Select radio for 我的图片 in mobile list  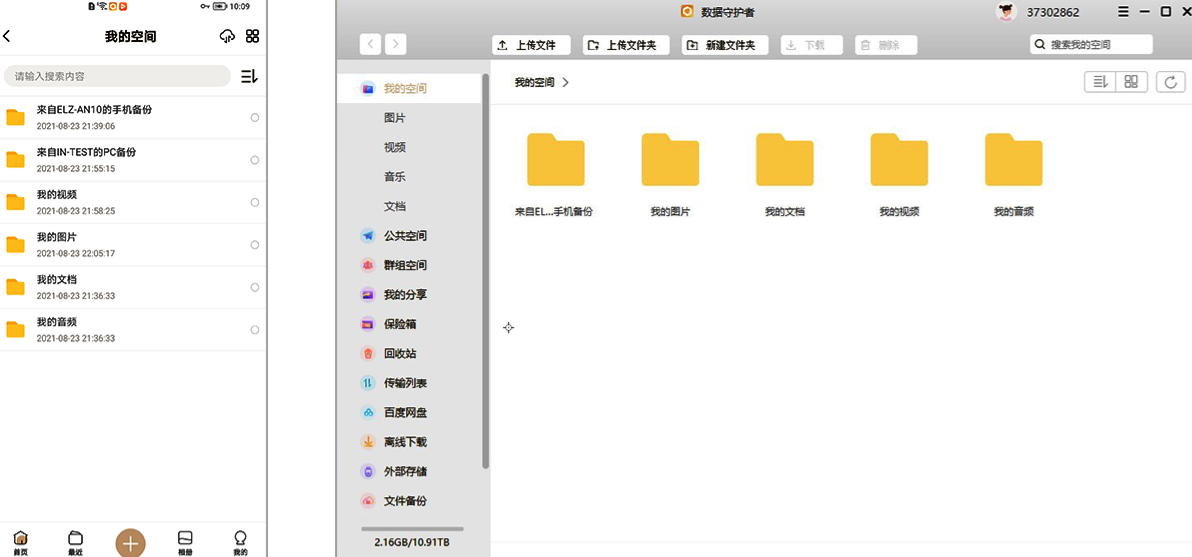(x=255, y=245)
